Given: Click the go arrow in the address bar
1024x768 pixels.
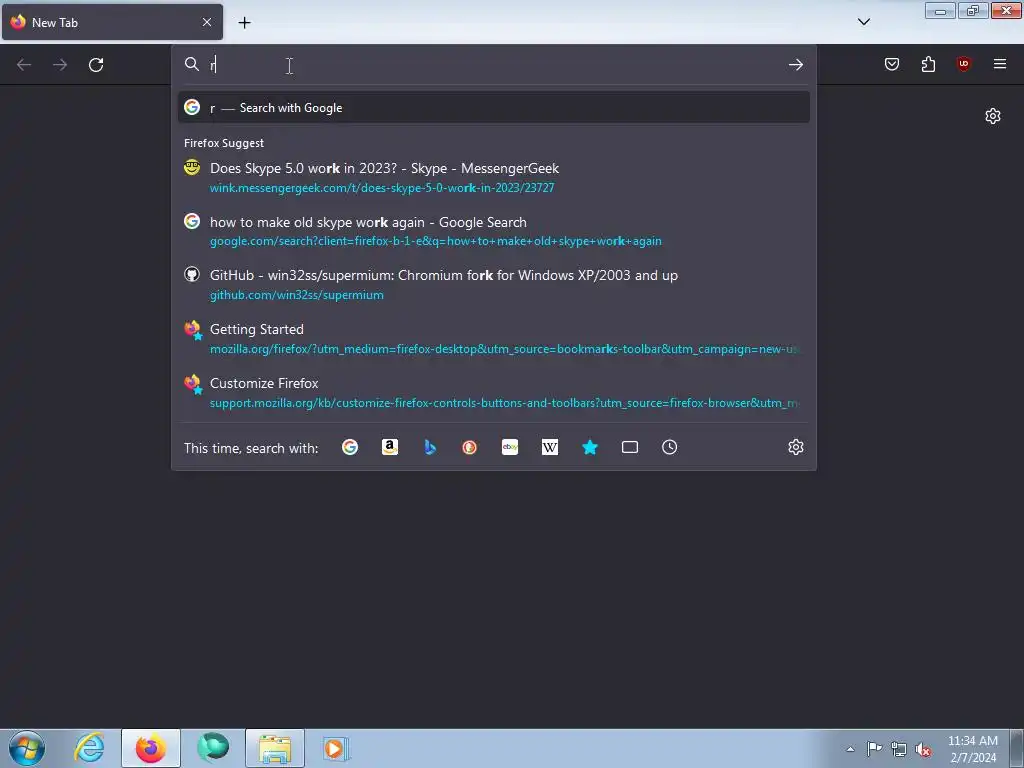Looking at the screenshot, I should click(x=795, y=64).
